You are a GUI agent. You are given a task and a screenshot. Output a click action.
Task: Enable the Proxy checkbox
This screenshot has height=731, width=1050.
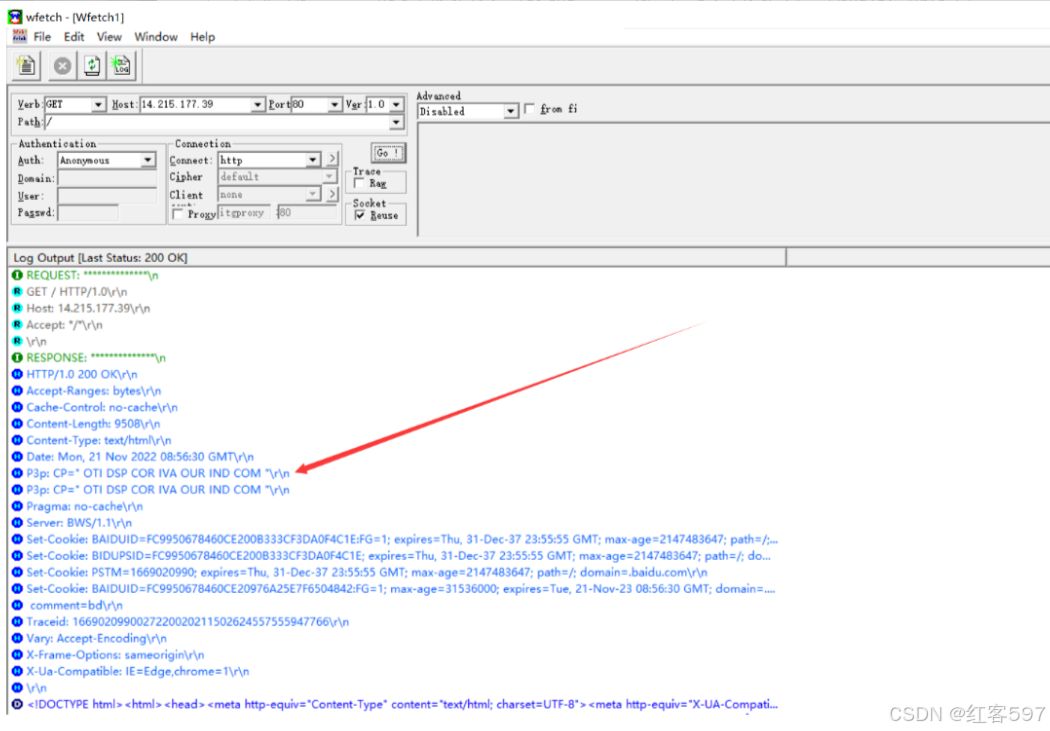(x=177, y=214)
